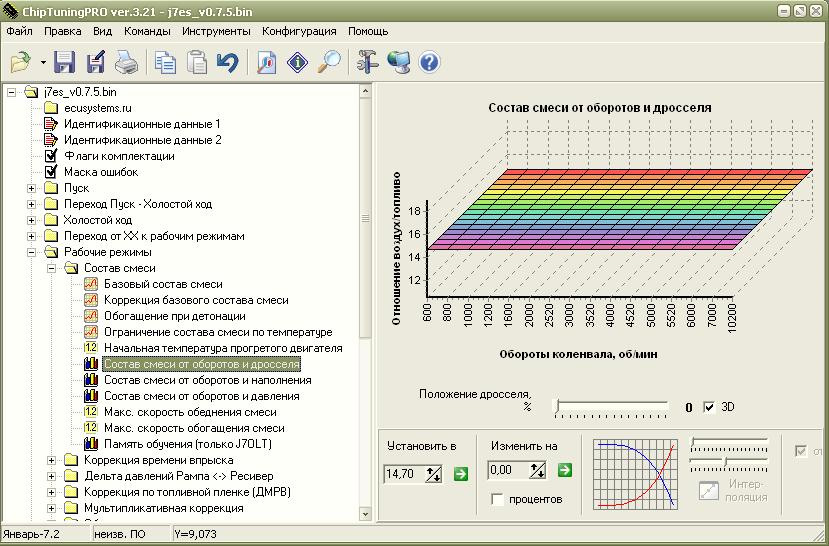Open the Инструменты menu

click(215, 31)
